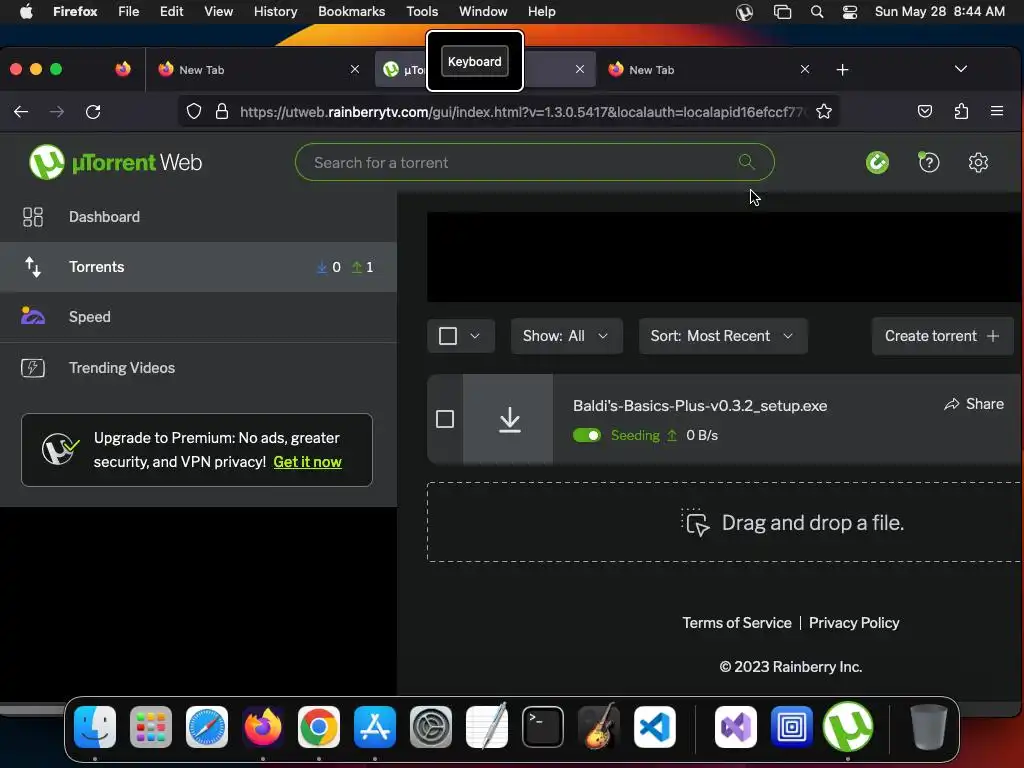Click the download arrow thumbnail for Baldi's-Basics-Plus
Image resolution: width=1024 pixels, height=768 pixels.
point(509,419)
